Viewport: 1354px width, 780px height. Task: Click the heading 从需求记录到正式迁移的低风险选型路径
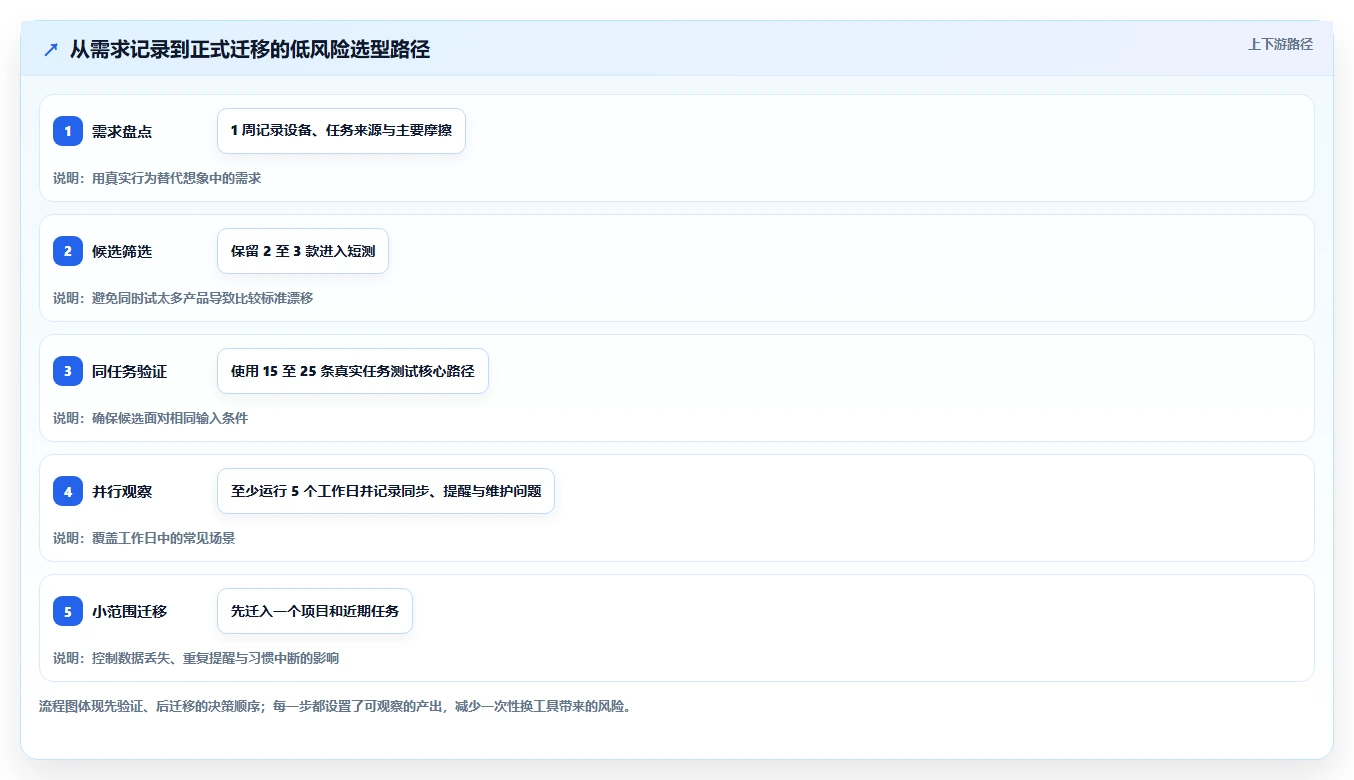click(x=250, y=49)
